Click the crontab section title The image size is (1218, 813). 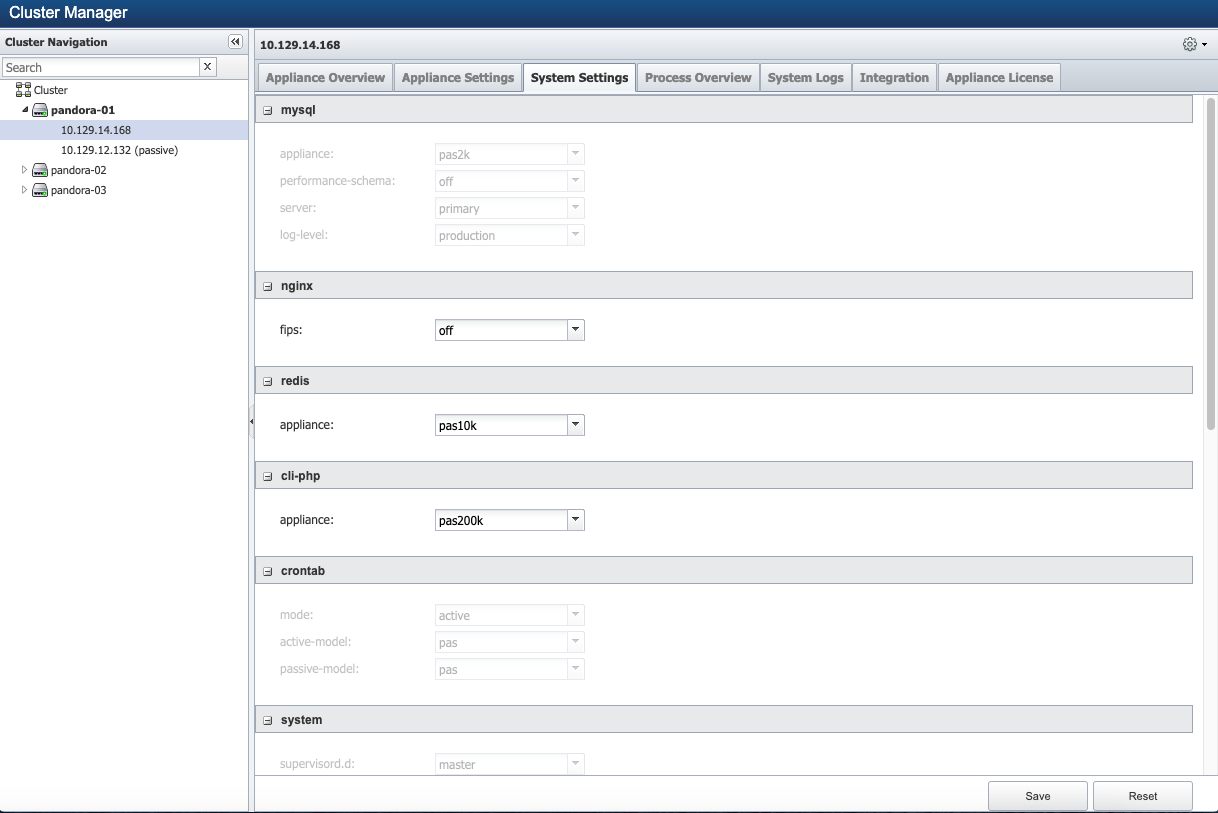[303, 571]
